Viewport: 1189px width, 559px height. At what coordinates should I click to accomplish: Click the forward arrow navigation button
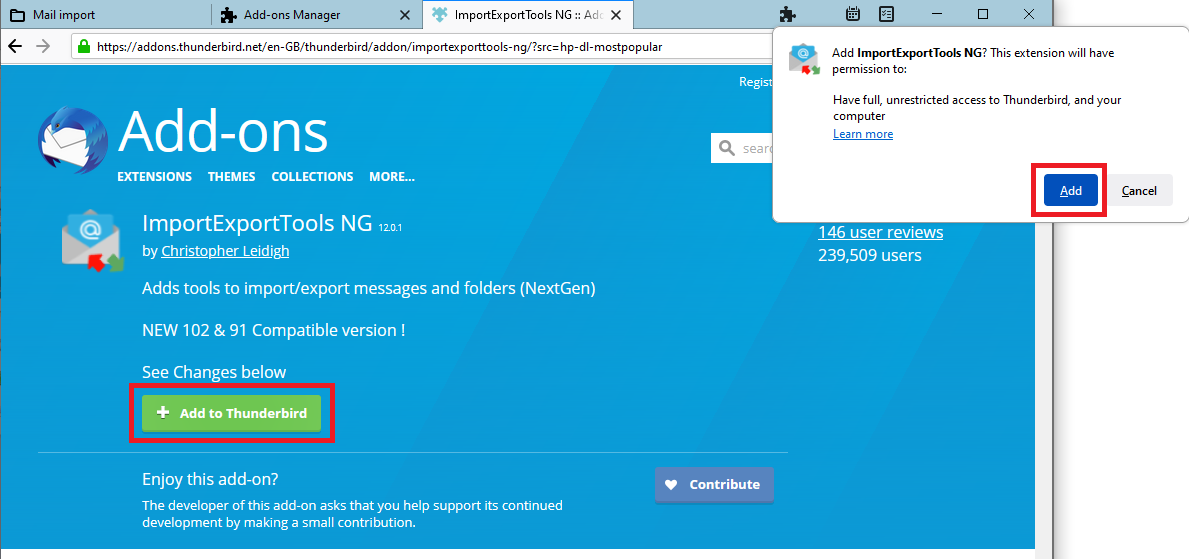[x=42, y=47]
